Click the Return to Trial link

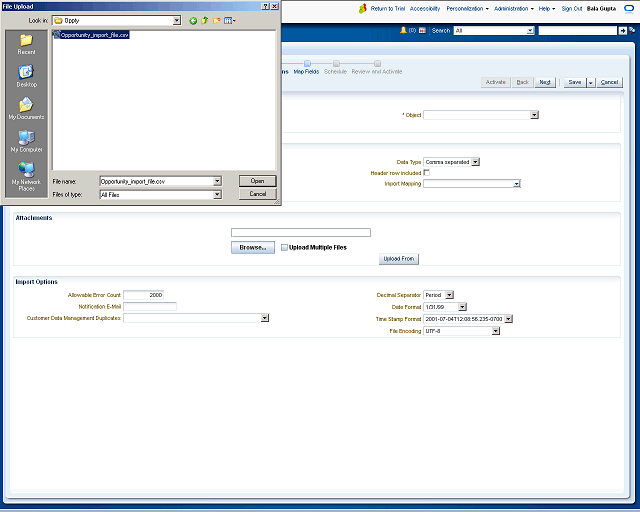[388, 9]
